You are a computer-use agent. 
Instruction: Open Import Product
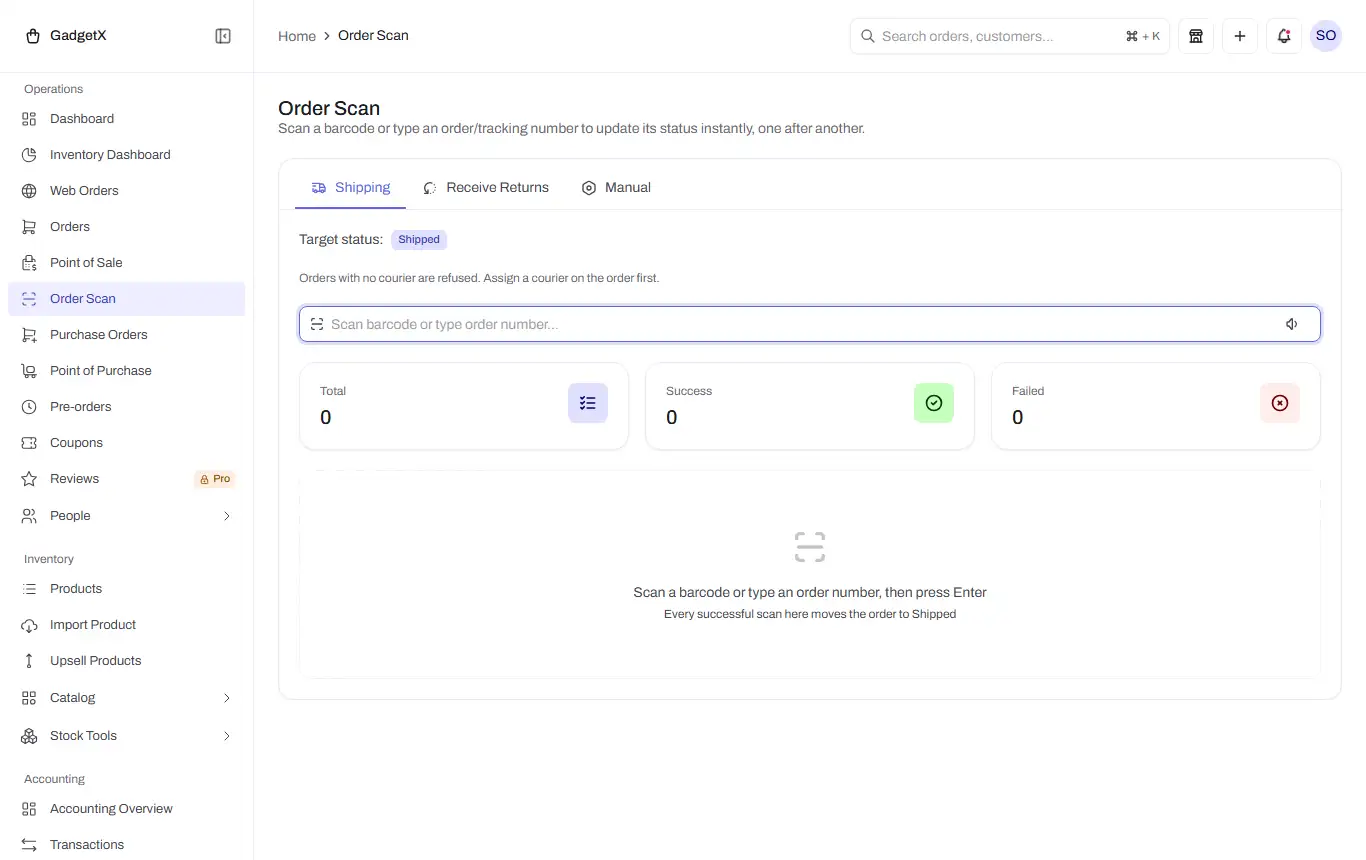click(x=126, y=625)
